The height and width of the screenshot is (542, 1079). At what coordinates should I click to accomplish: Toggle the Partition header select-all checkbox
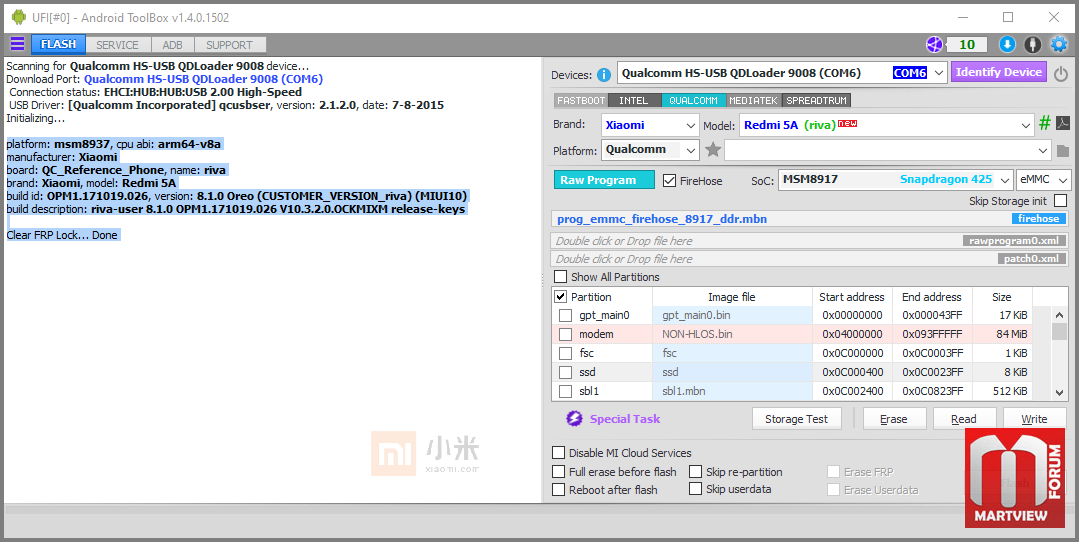pyautogui.click(x=561, y=296)
